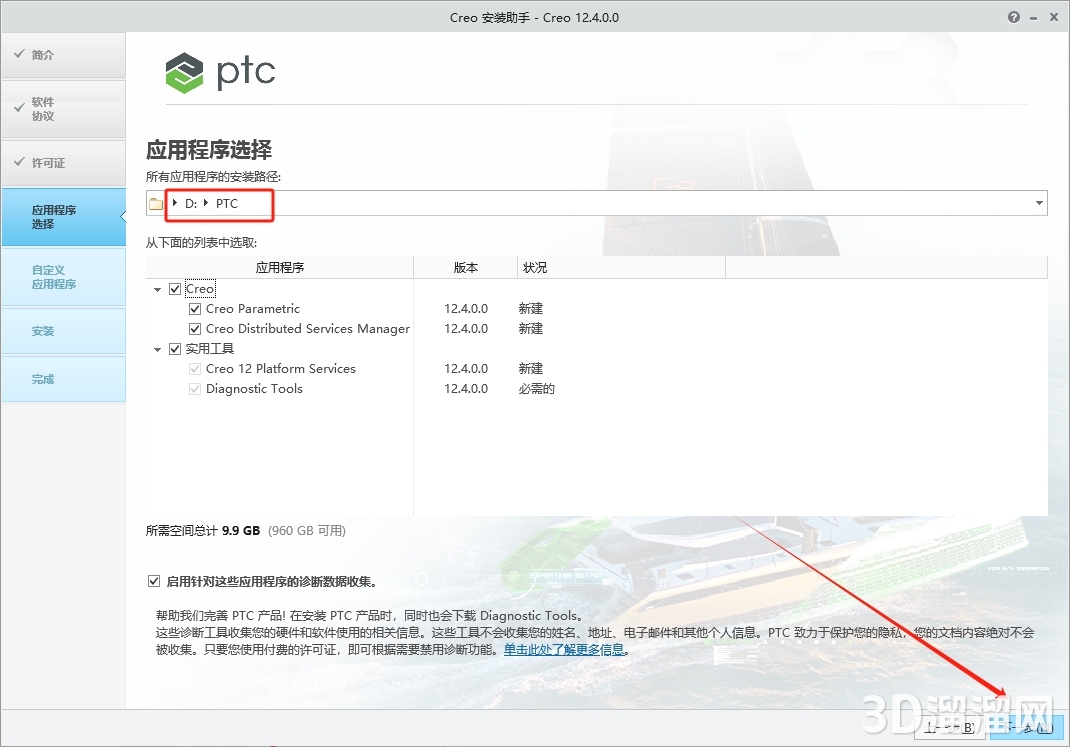1070x747 pixels.
Task: Click the 下一步 button
Action: tap(1025, 727)
